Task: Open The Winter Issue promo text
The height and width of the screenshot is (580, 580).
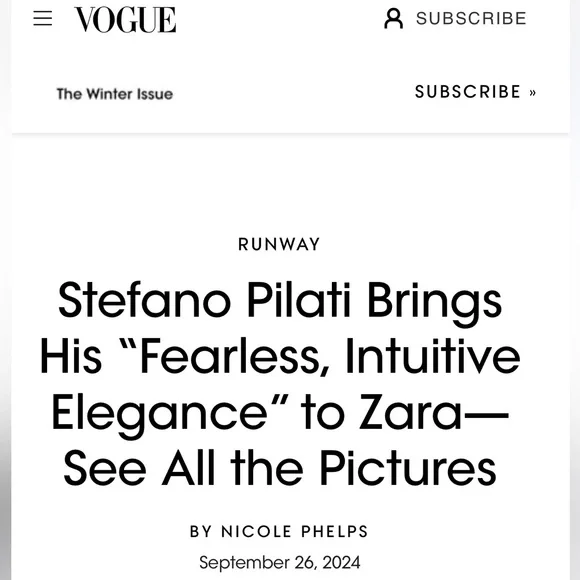Action: (x=115, y=94)
